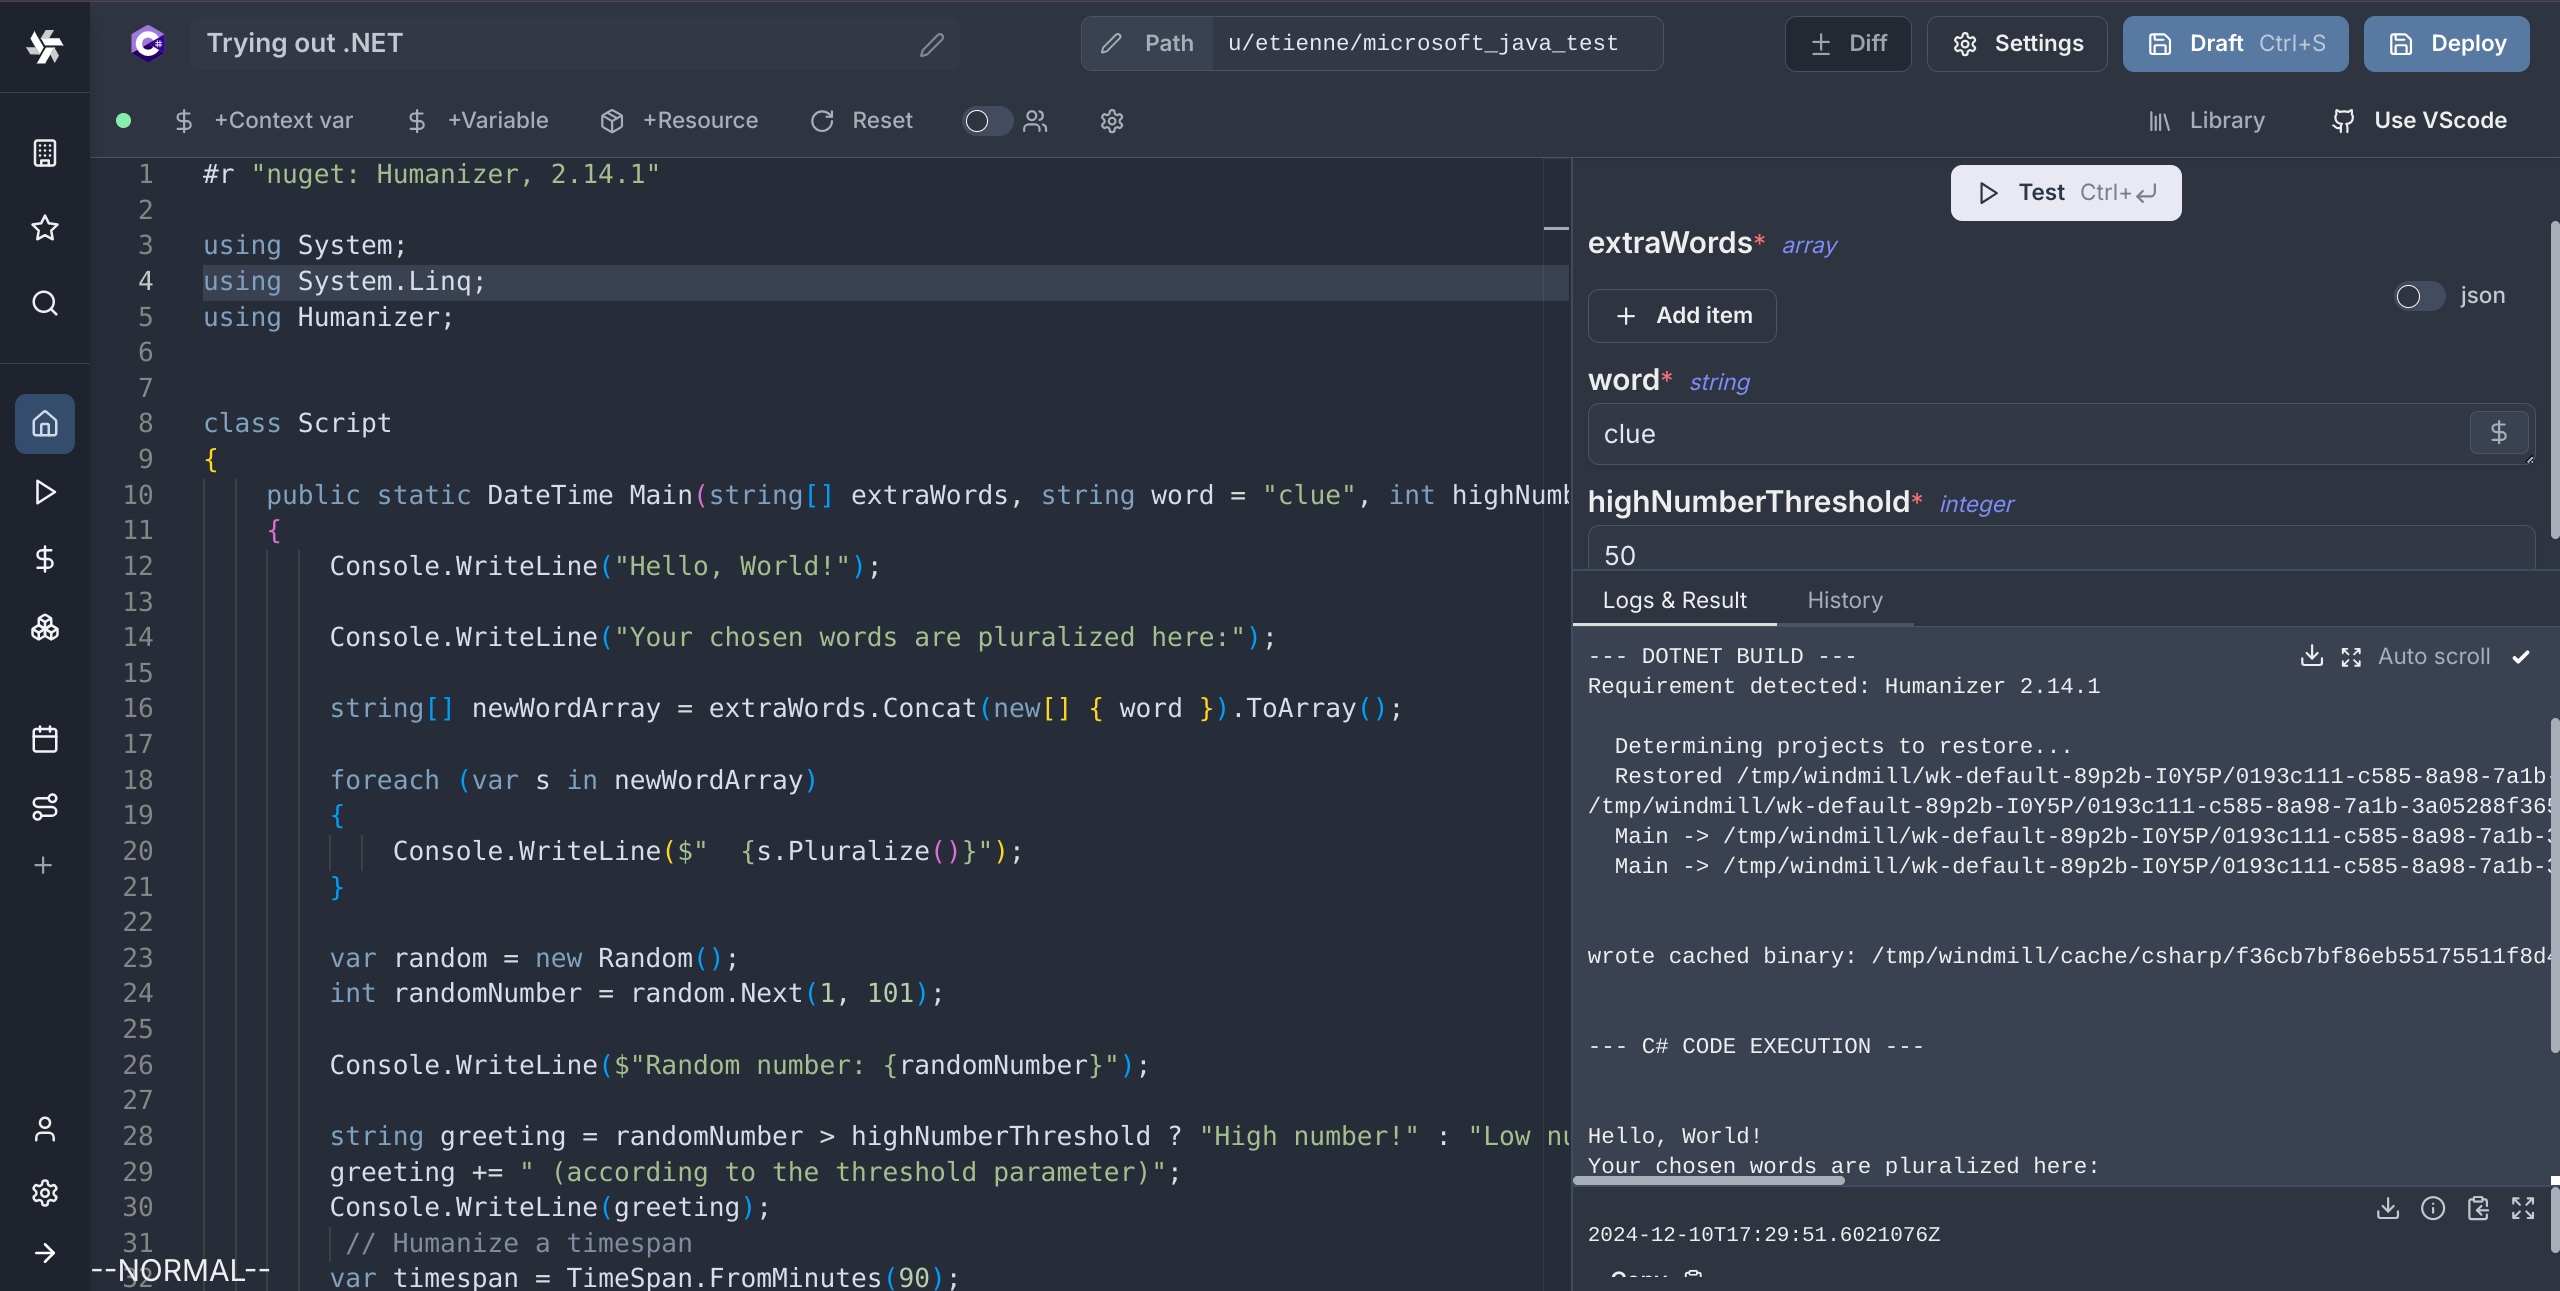
Task: Expand logs panel to fullscreen
Action: point(2351,656)
